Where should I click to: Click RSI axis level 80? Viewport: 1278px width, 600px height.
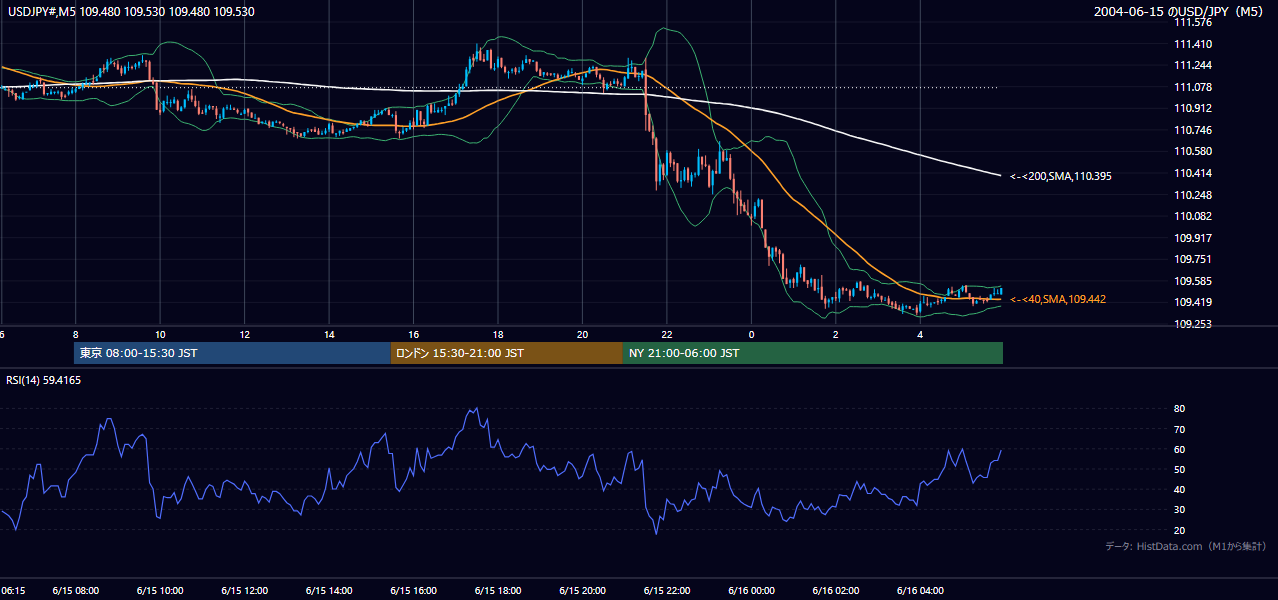[1179, 409]
